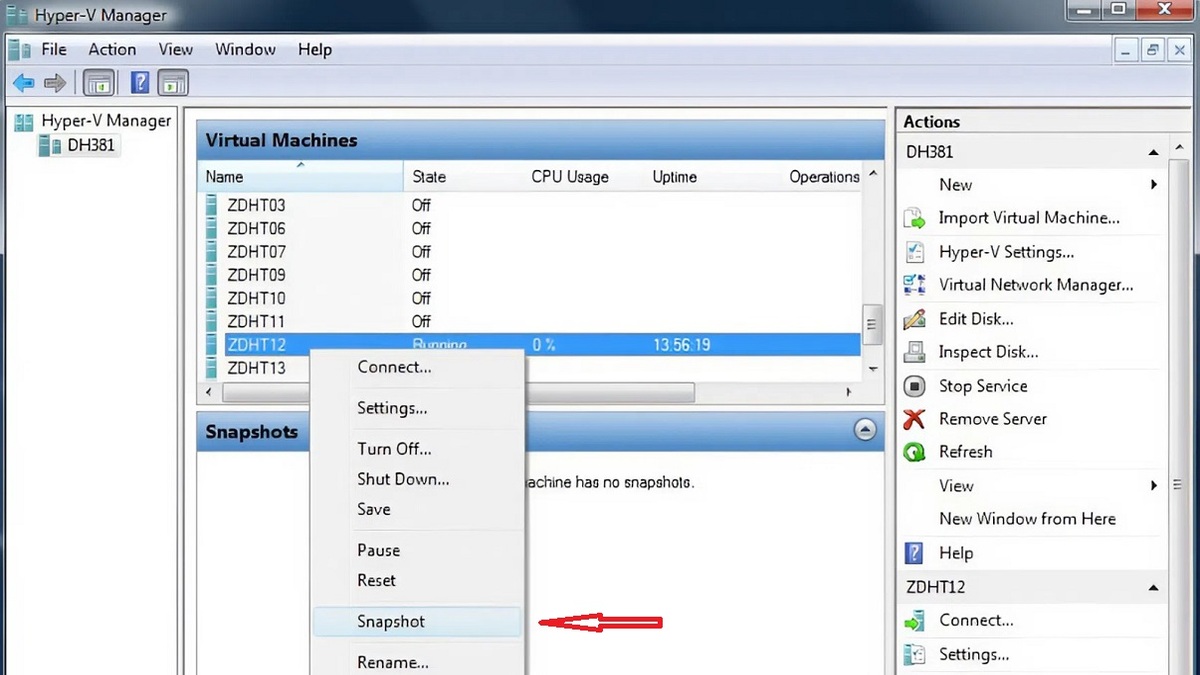
Task: Click the Help icon in Actions pane
Action: coord(914,553)
